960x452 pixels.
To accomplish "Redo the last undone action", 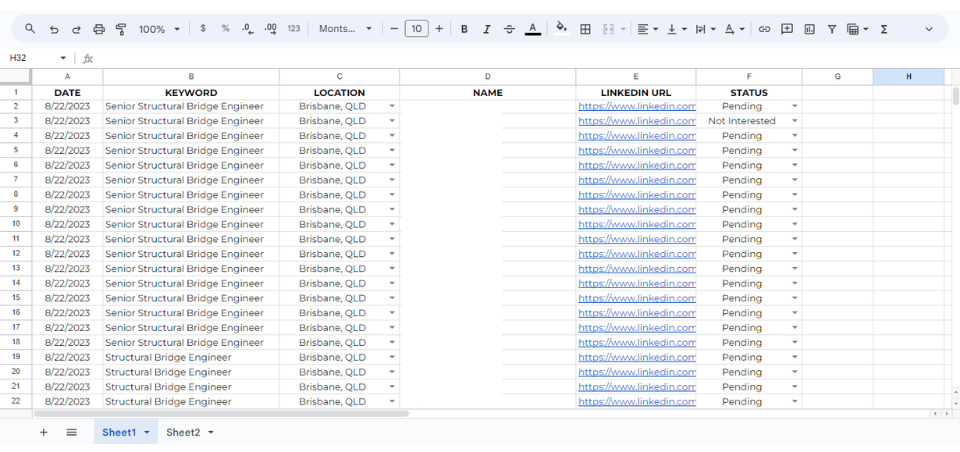I will pyautogui.click(x=77, y=29).
